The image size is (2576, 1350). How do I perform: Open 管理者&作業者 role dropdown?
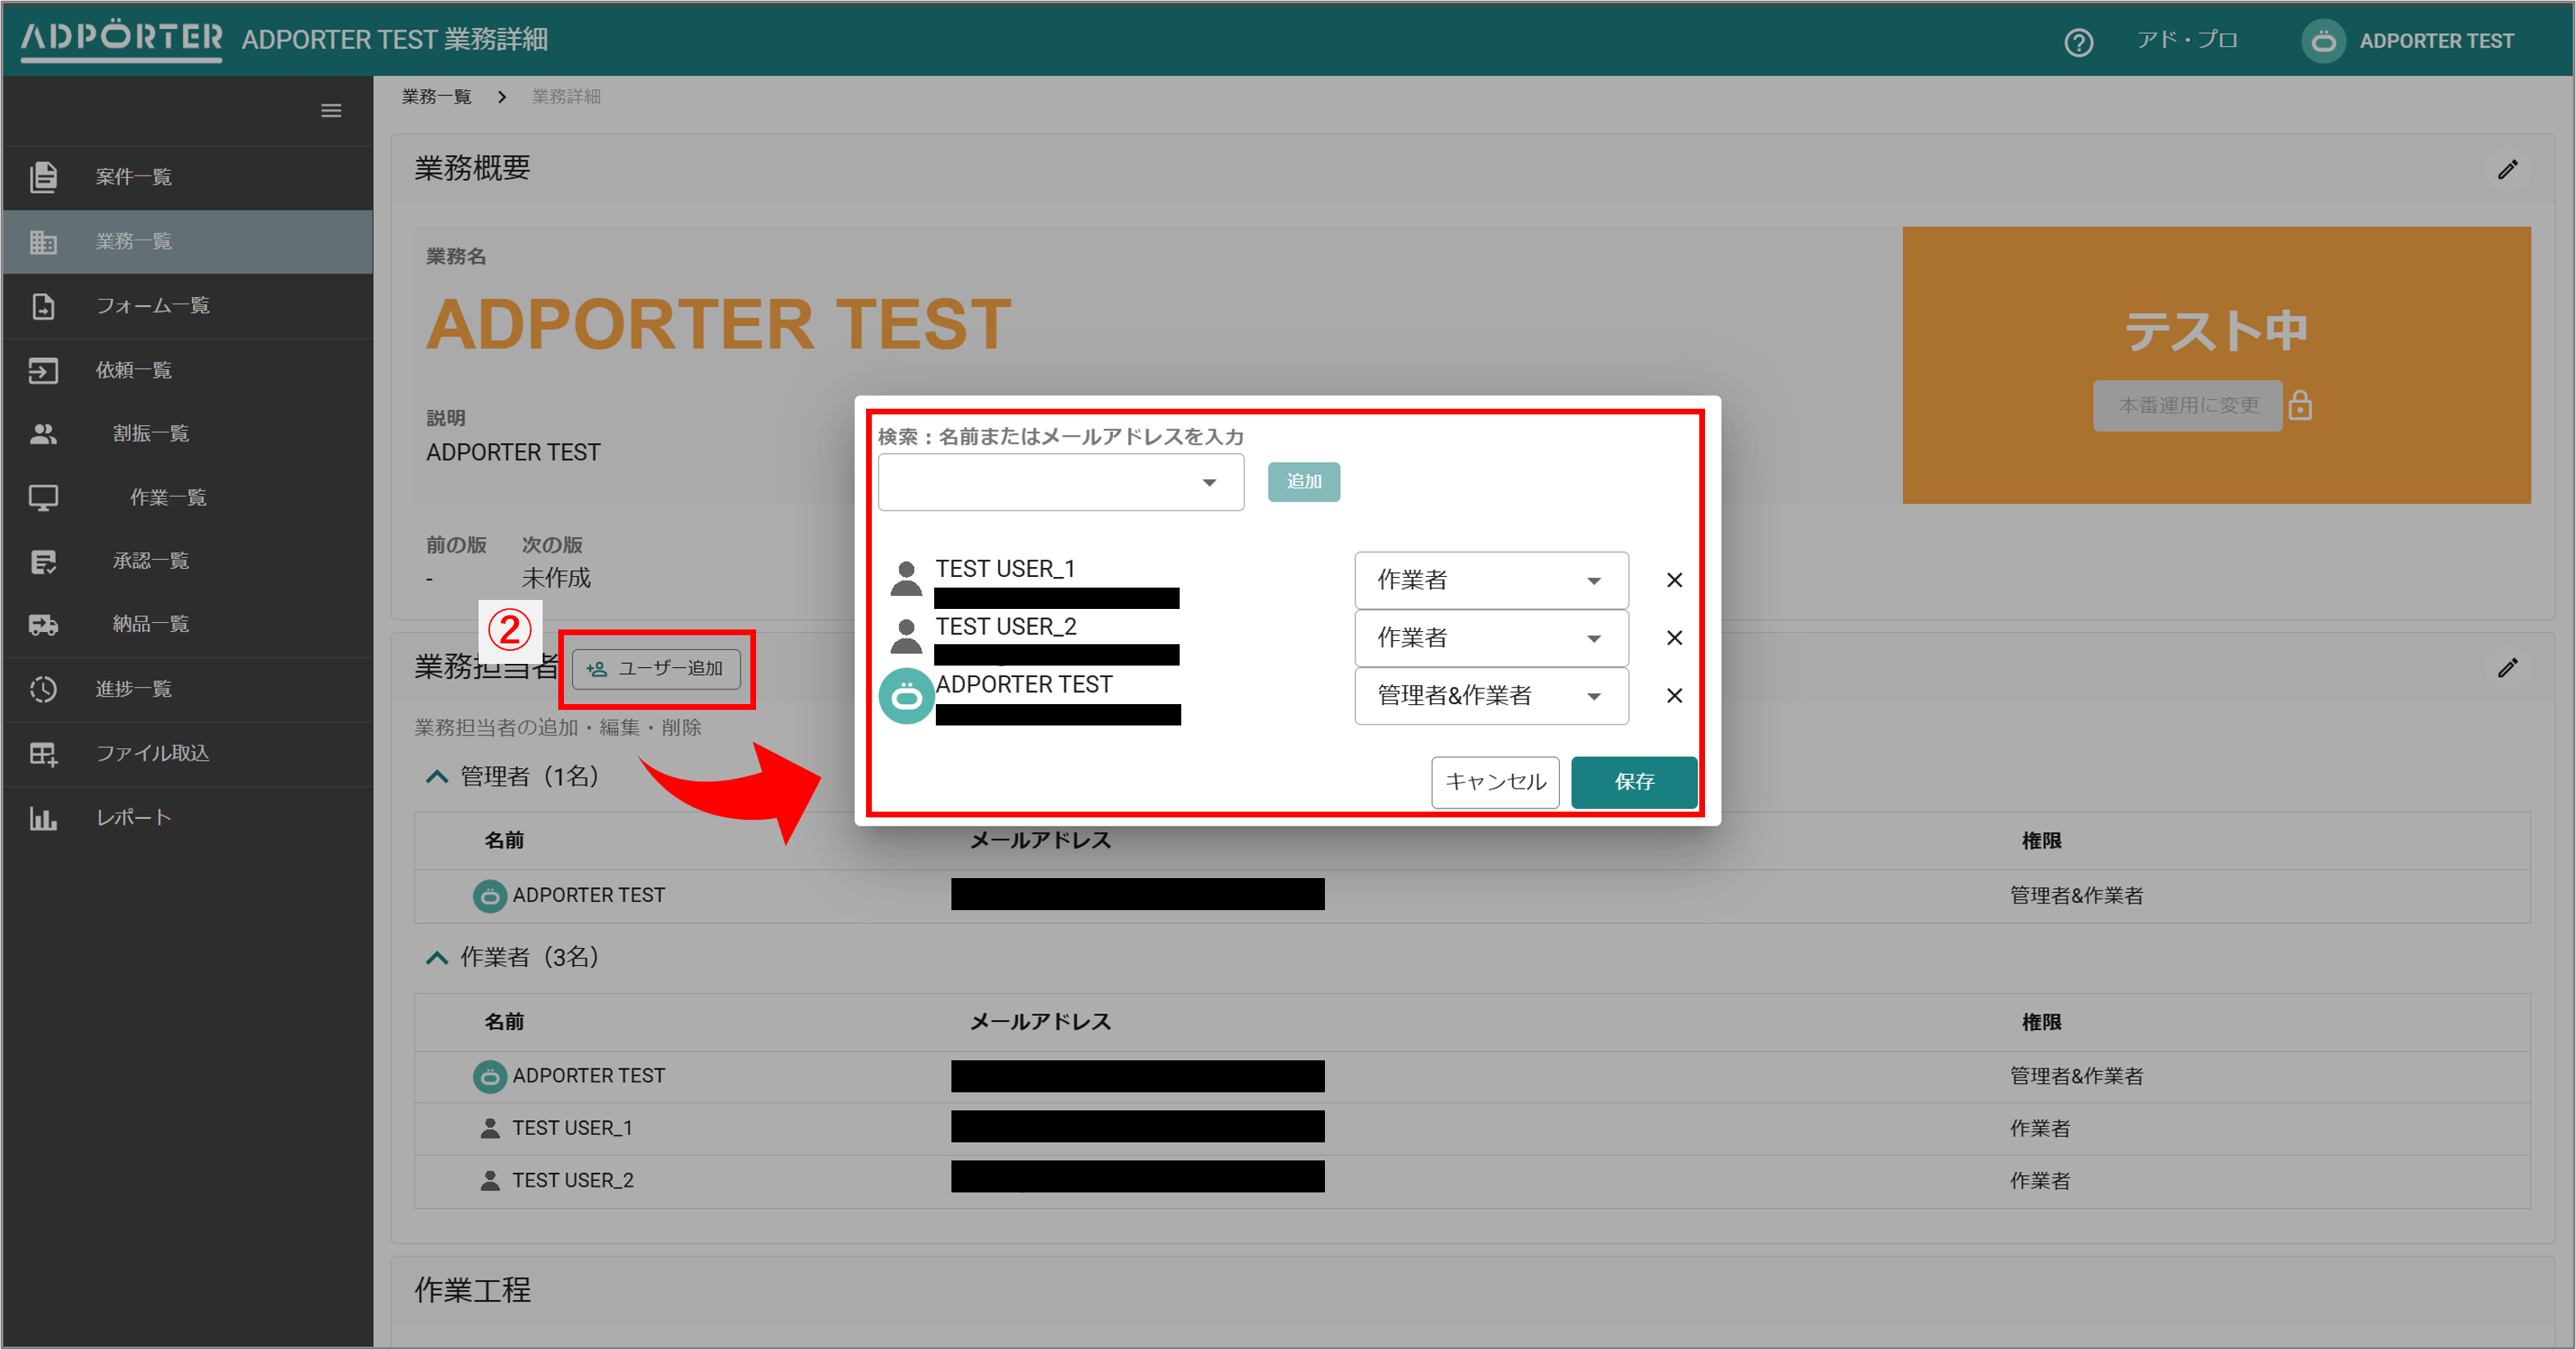point(1491,696)
